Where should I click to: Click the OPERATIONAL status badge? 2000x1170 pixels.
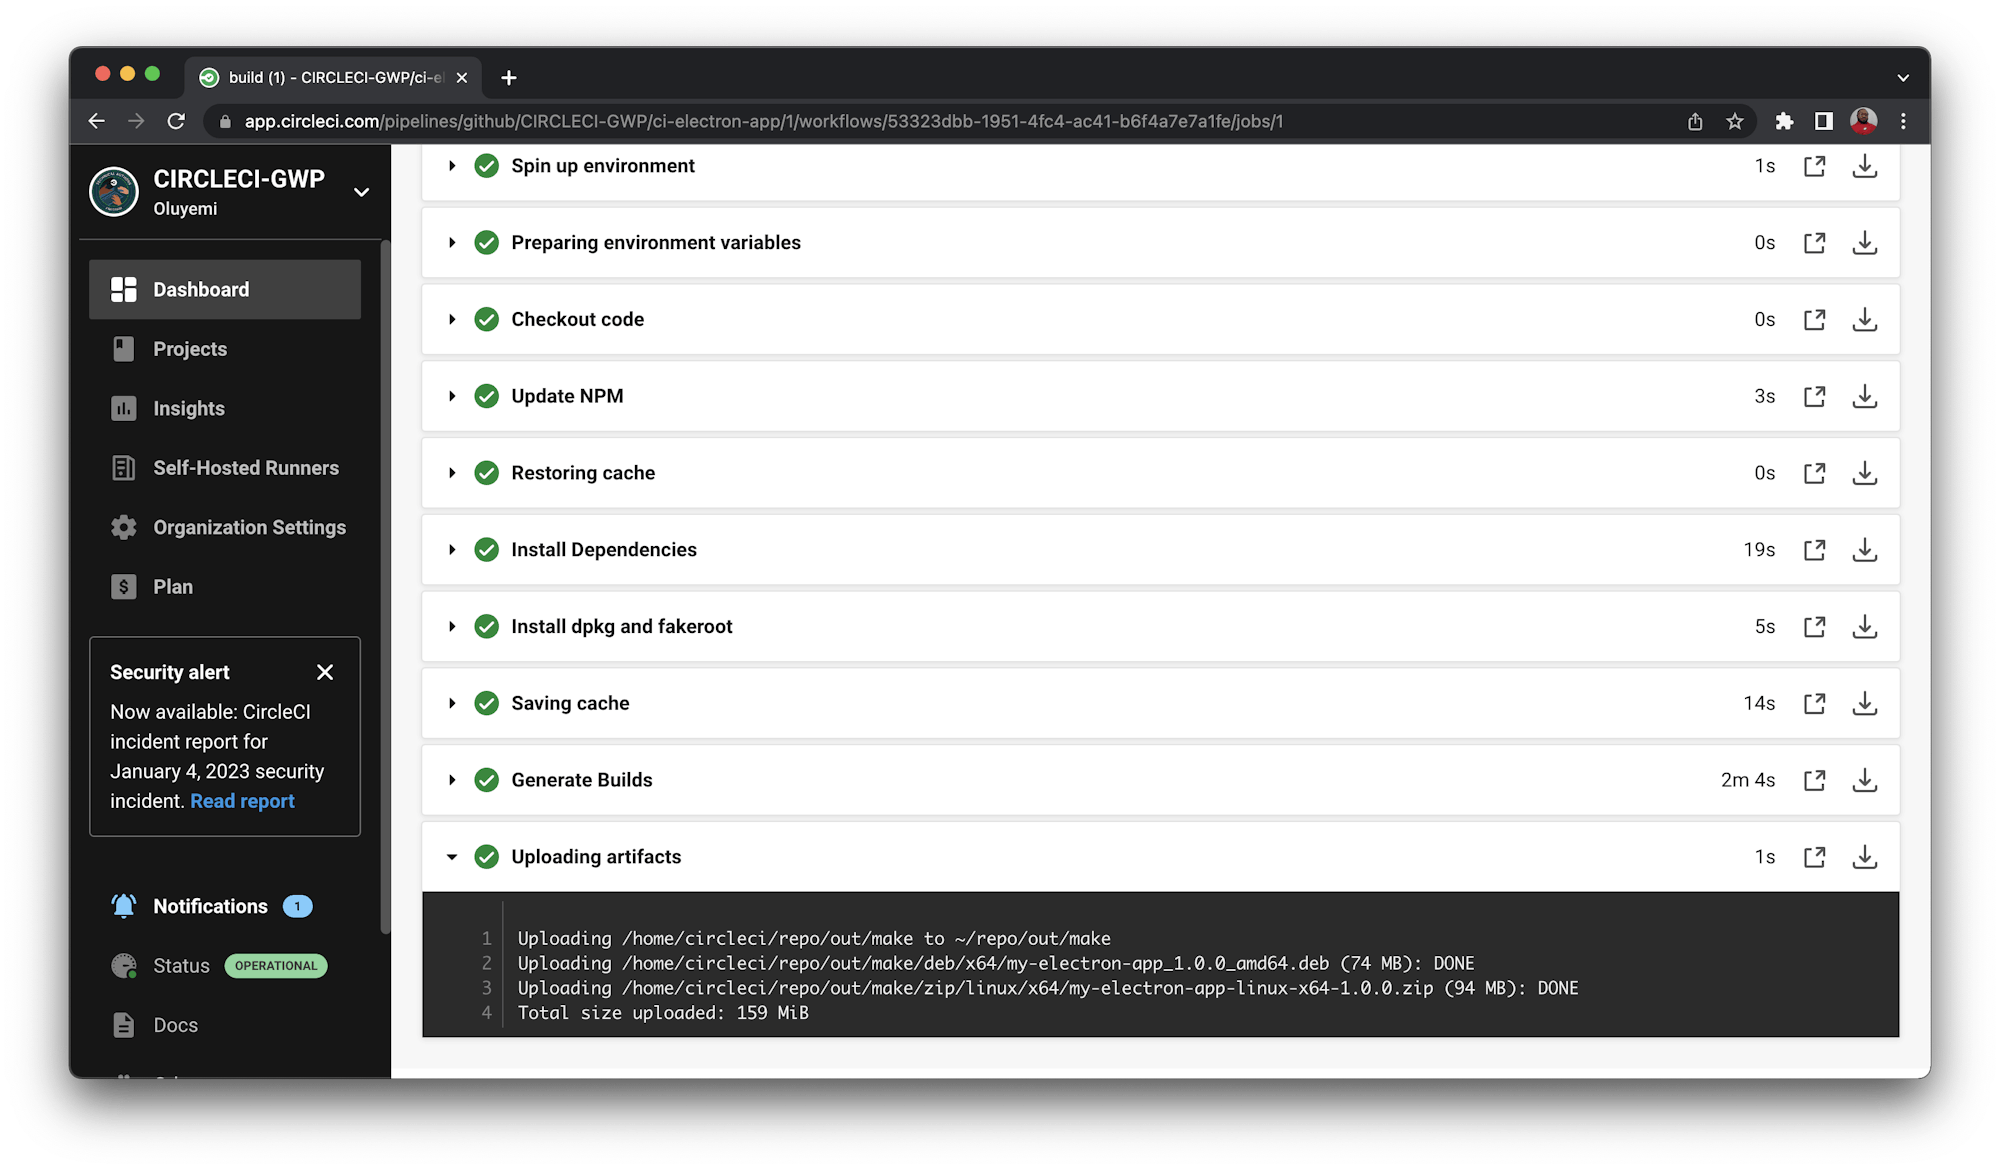click(x=275, y=965)
